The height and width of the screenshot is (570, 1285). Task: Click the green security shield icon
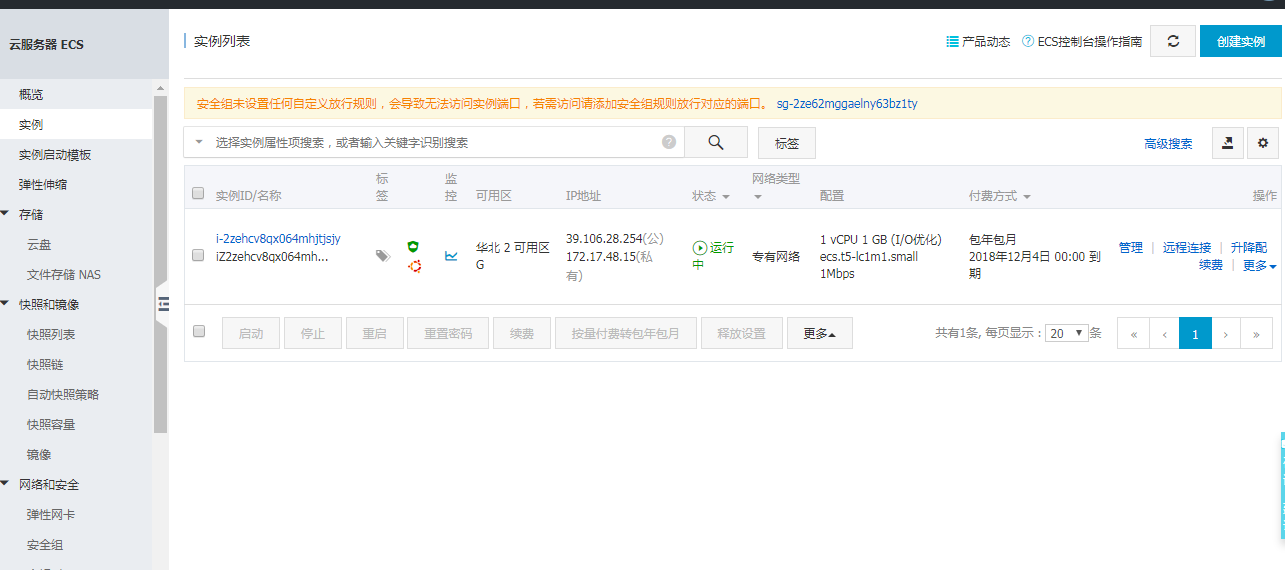pyautogui.click(x=413, y=246)
